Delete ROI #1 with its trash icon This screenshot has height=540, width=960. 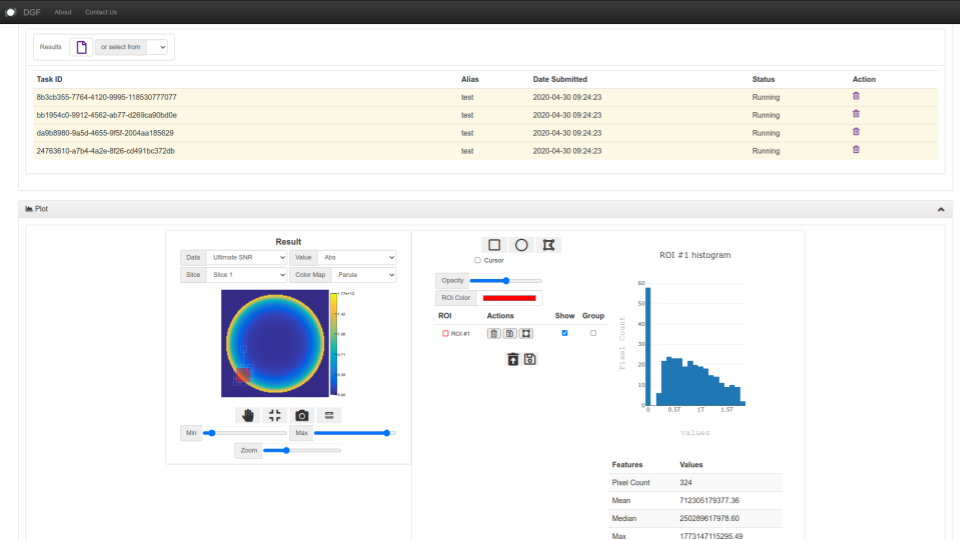pos(494,333)
